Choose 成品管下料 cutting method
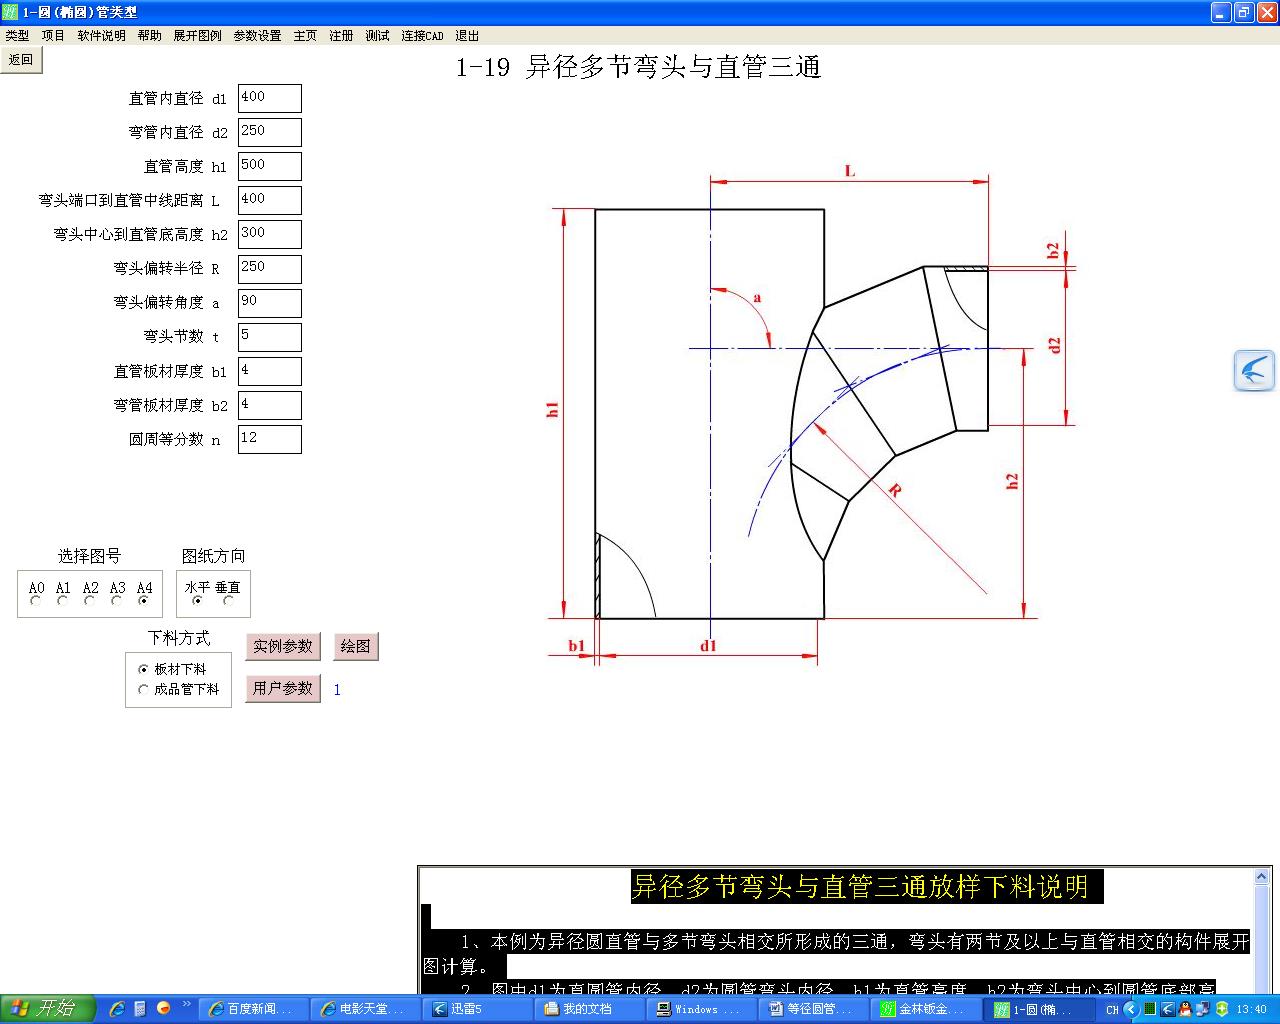1280x1024 pixels. (x=143, y=689)
